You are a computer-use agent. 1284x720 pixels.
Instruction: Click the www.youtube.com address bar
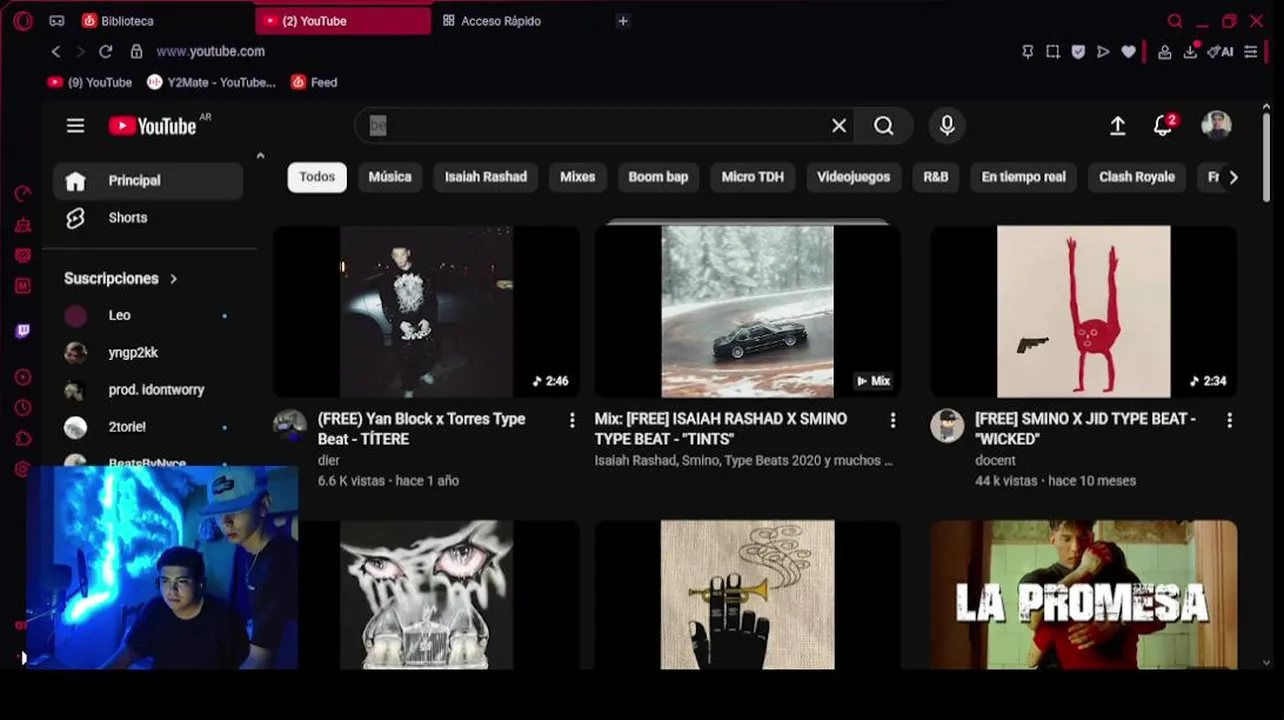pos(210,51)
